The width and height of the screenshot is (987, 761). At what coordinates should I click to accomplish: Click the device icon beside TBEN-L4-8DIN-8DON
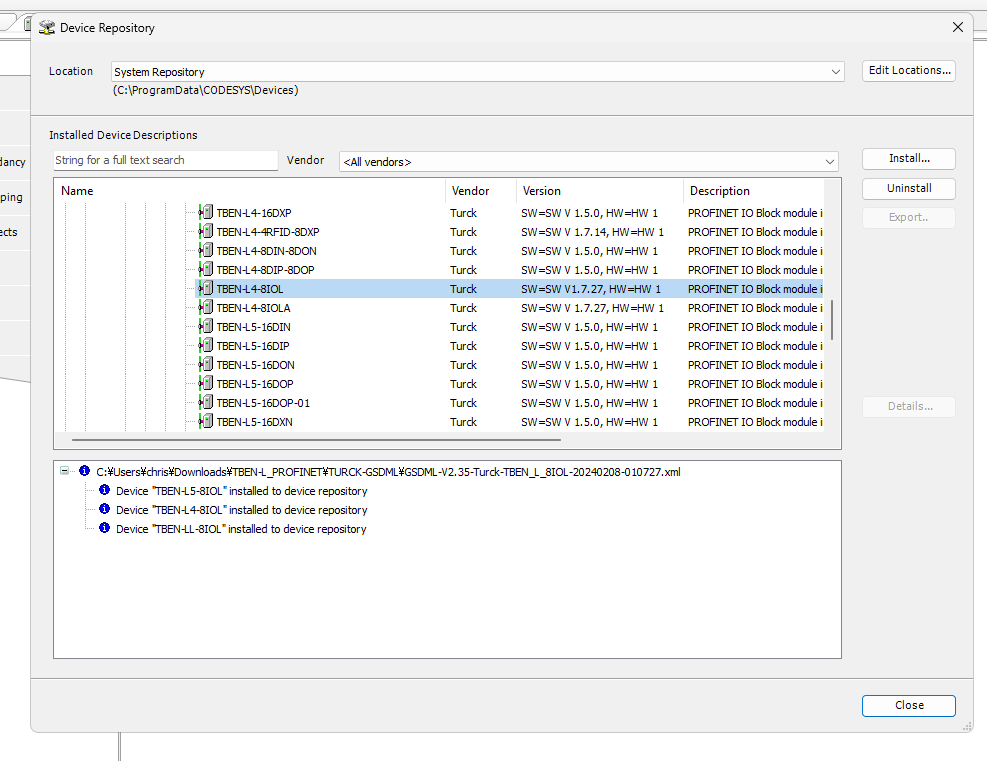coord(206,250)
